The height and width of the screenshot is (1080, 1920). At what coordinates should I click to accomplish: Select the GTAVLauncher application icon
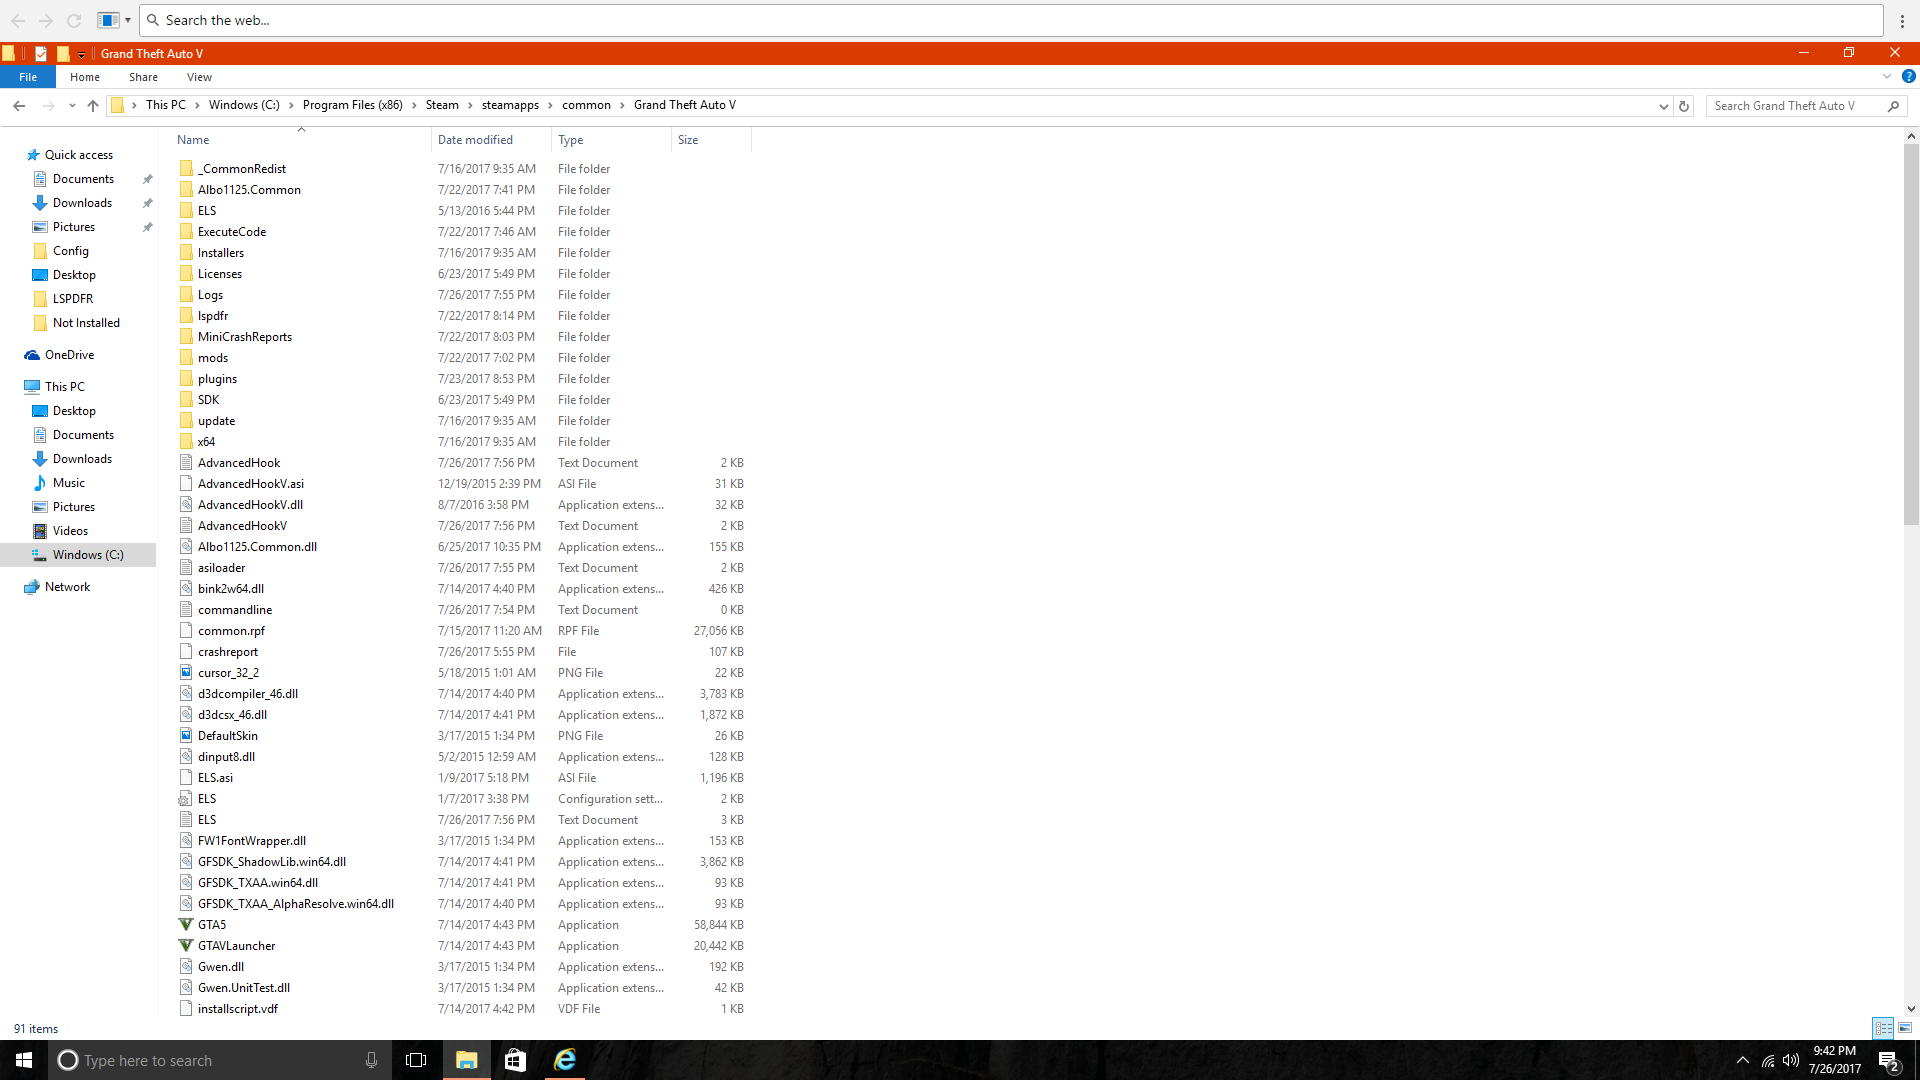click(x=186, y=945)
